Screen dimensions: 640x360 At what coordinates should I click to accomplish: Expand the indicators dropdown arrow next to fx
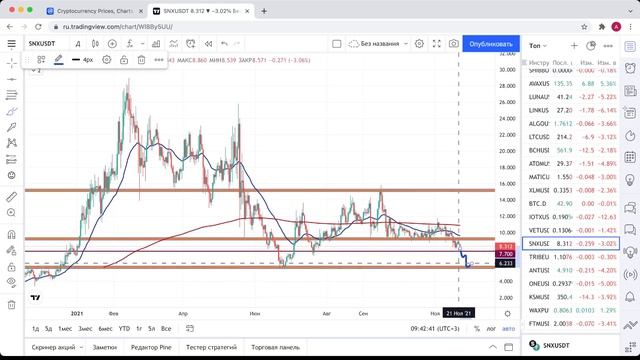pos(142,44)
